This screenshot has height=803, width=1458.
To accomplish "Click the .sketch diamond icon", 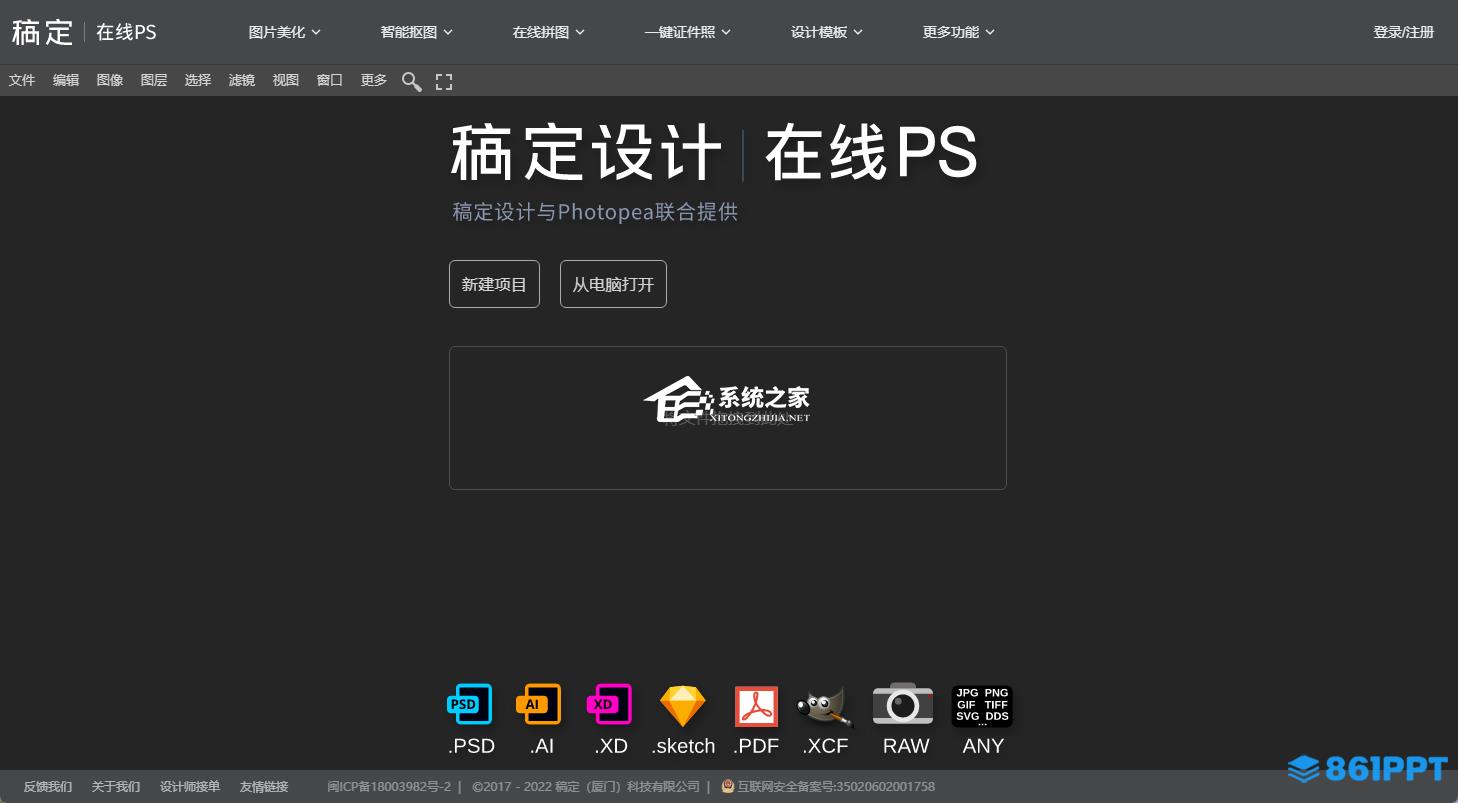I will [683, 706].
